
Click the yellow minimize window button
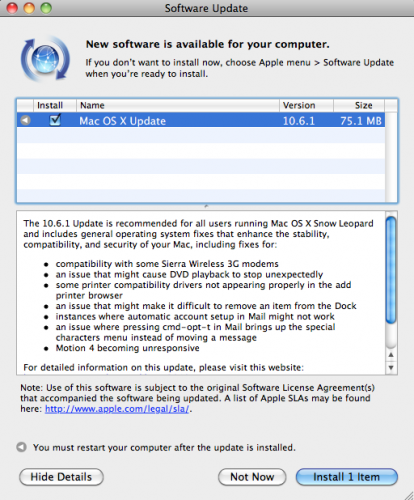tap(29, 8)
